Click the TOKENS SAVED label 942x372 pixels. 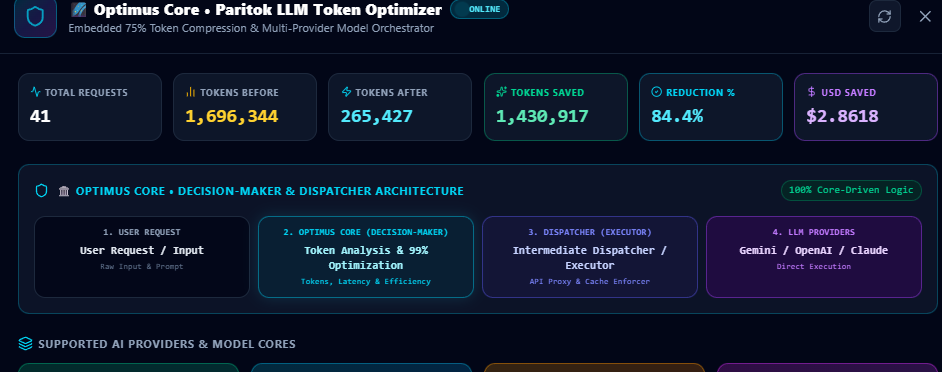(547, 93)
